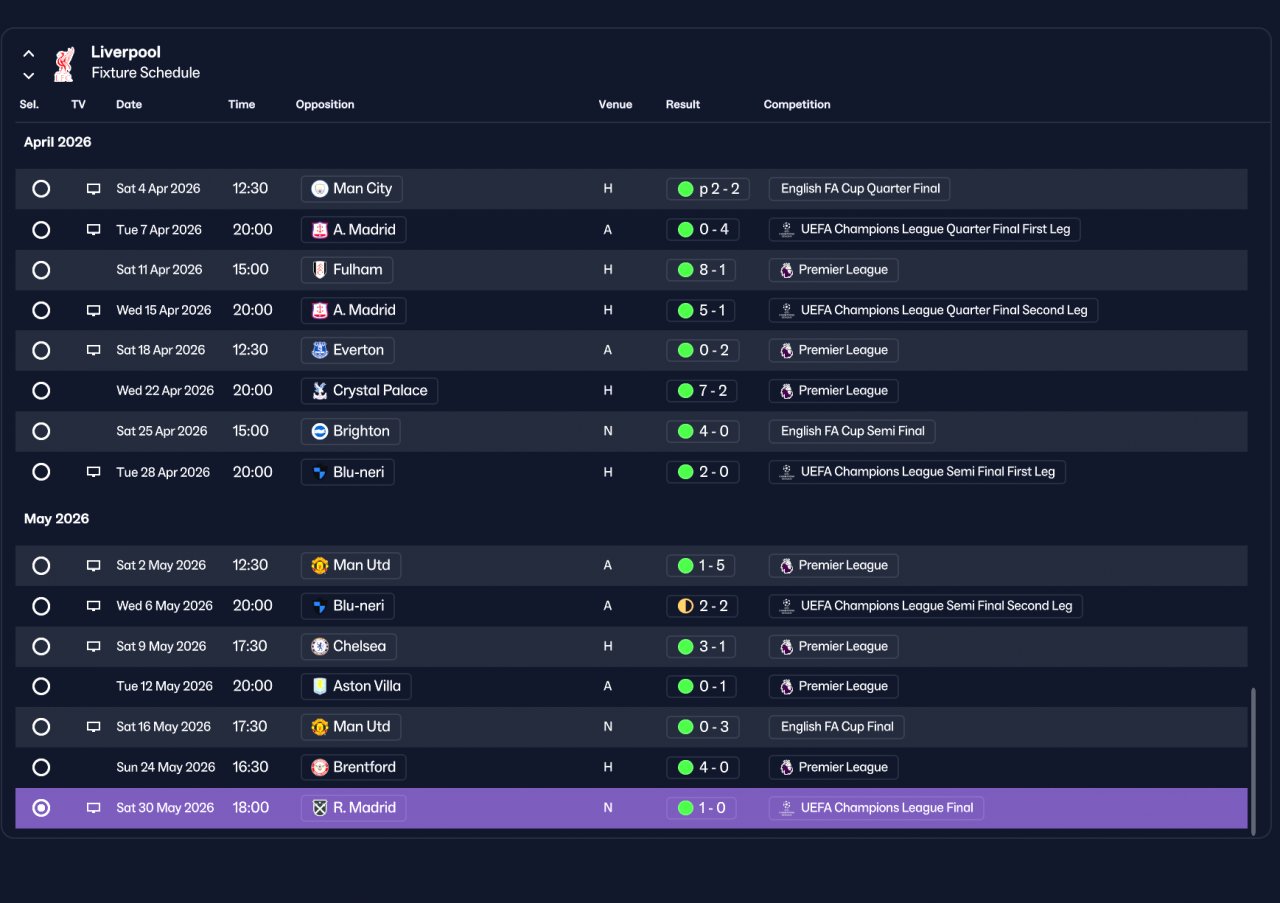Image resolution: width=1280 pixels, height=903 pixels.
Task: Click the half-orange draw indicator for Blu-neri 2 - 2
Action: click(x=685, y=606)
